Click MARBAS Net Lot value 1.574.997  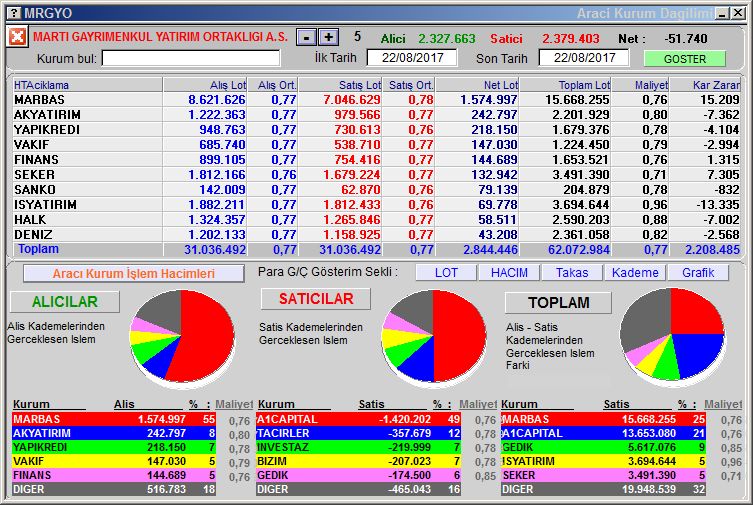[x=488, y=100]
